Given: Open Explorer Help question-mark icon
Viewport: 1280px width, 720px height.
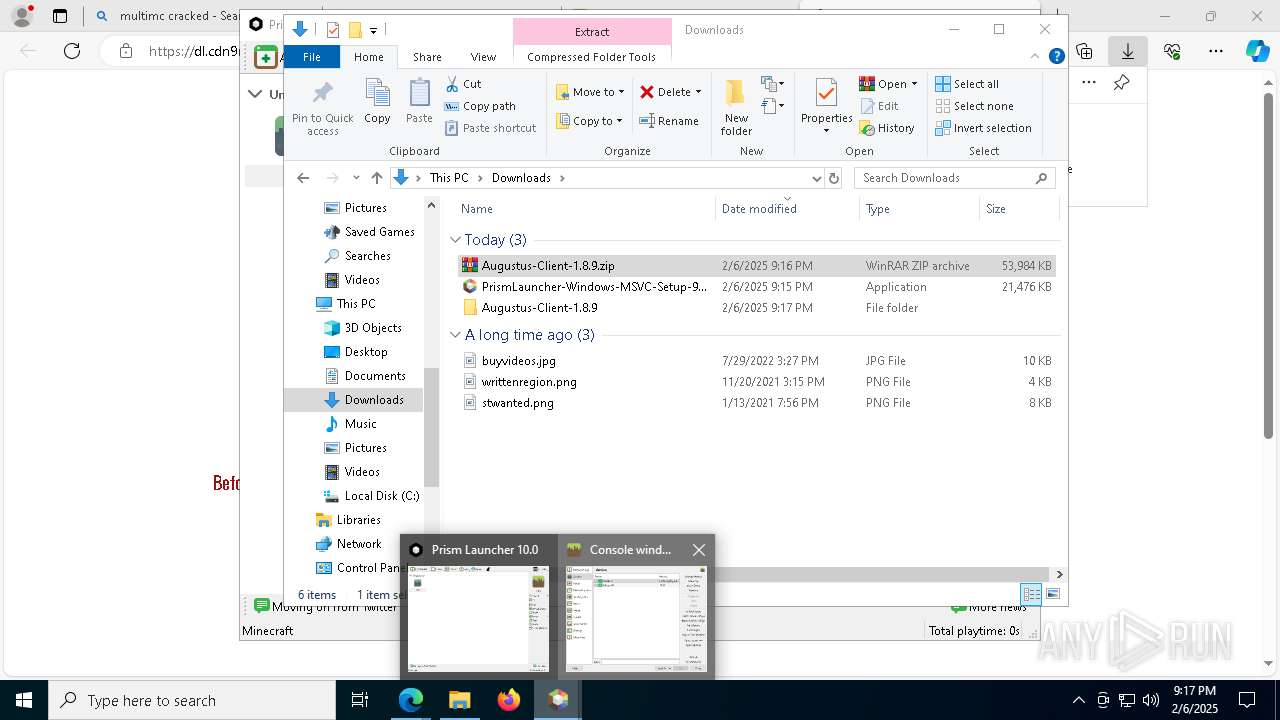Looking at the screenshot, I should tap(1056, 57).
